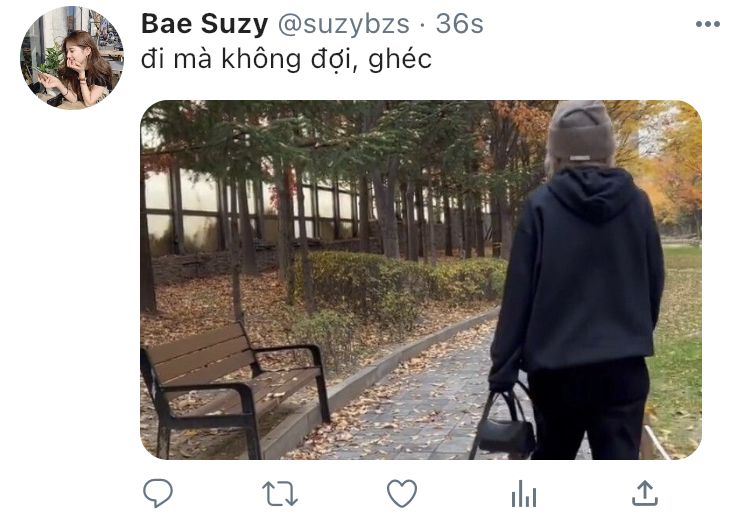750x518 pixels.
Task: Click the grey beanie in the photo
Action: [x=581, y=132]
